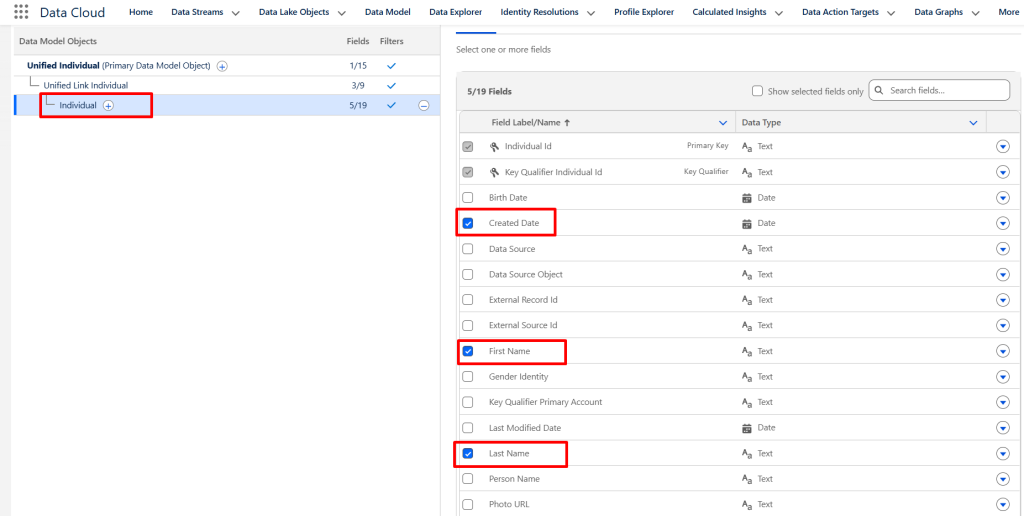
Task: Select the Unified Individual tree row
Action: (226, 66)
